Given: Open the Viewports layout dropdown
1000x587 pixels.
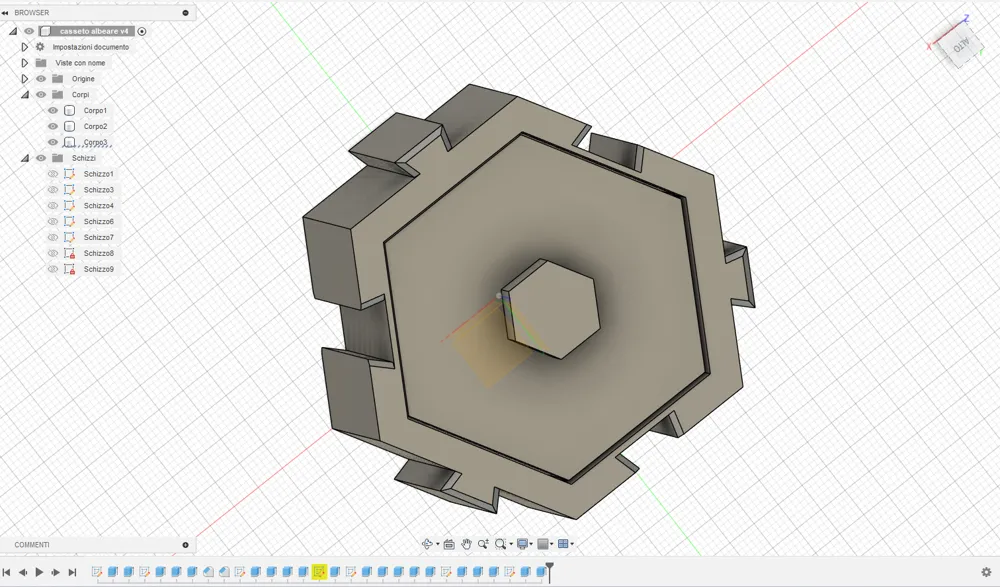Looking at the screenshot, I should click(x=565, y=544).
